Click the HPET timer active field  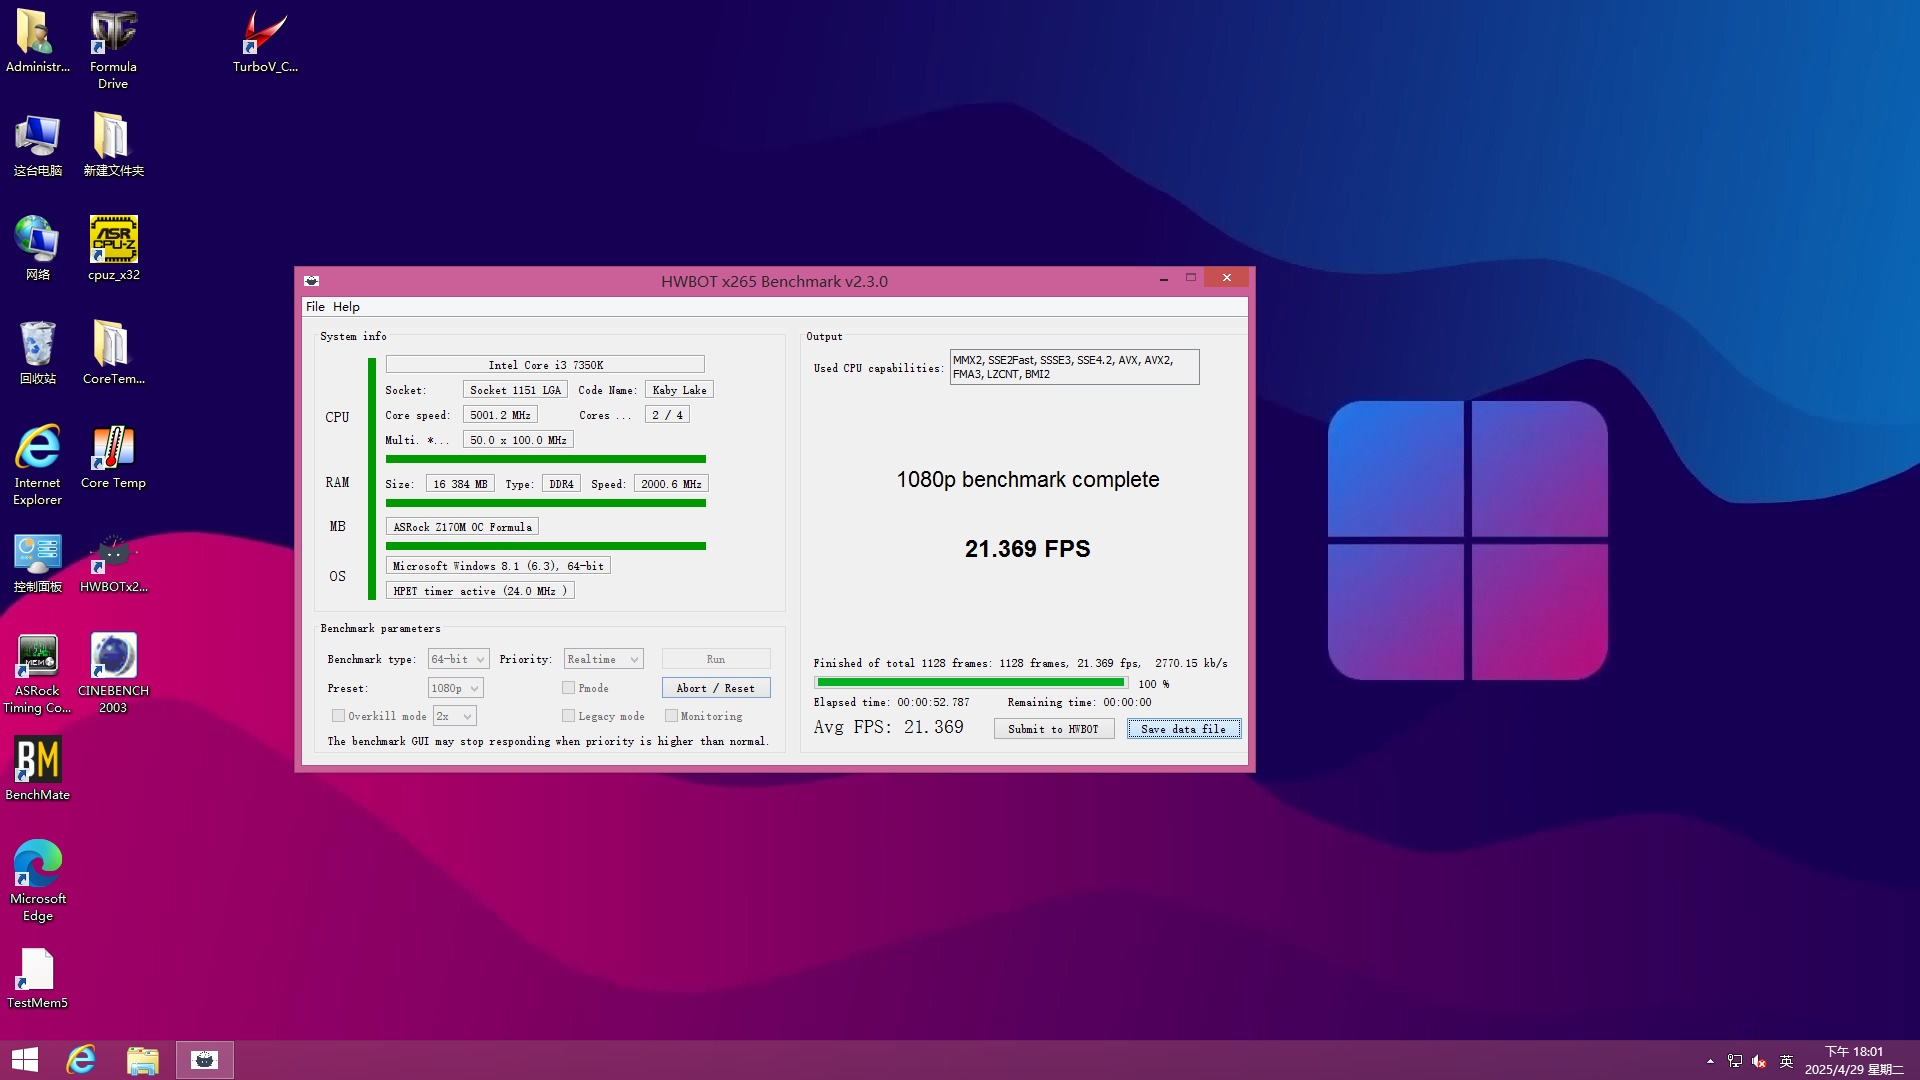(x=480, y=591)
